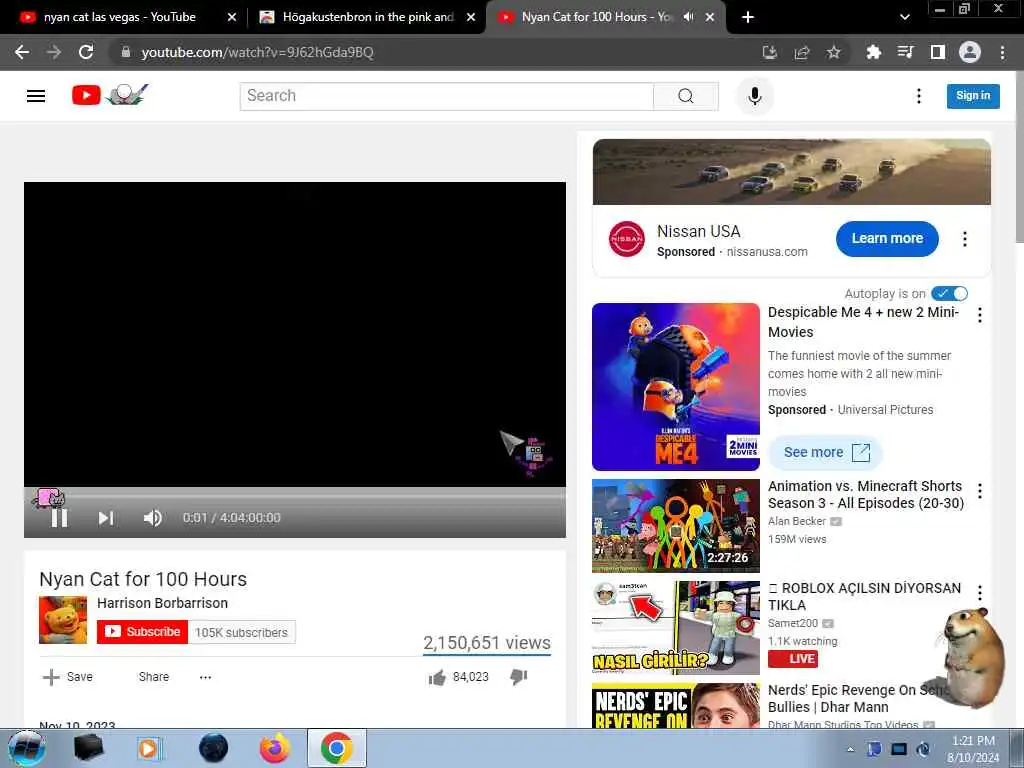This screenshot has width=1024, height=768.
Task: Close the nyan cat las vegas tab
Action: [x=232, y=17]
